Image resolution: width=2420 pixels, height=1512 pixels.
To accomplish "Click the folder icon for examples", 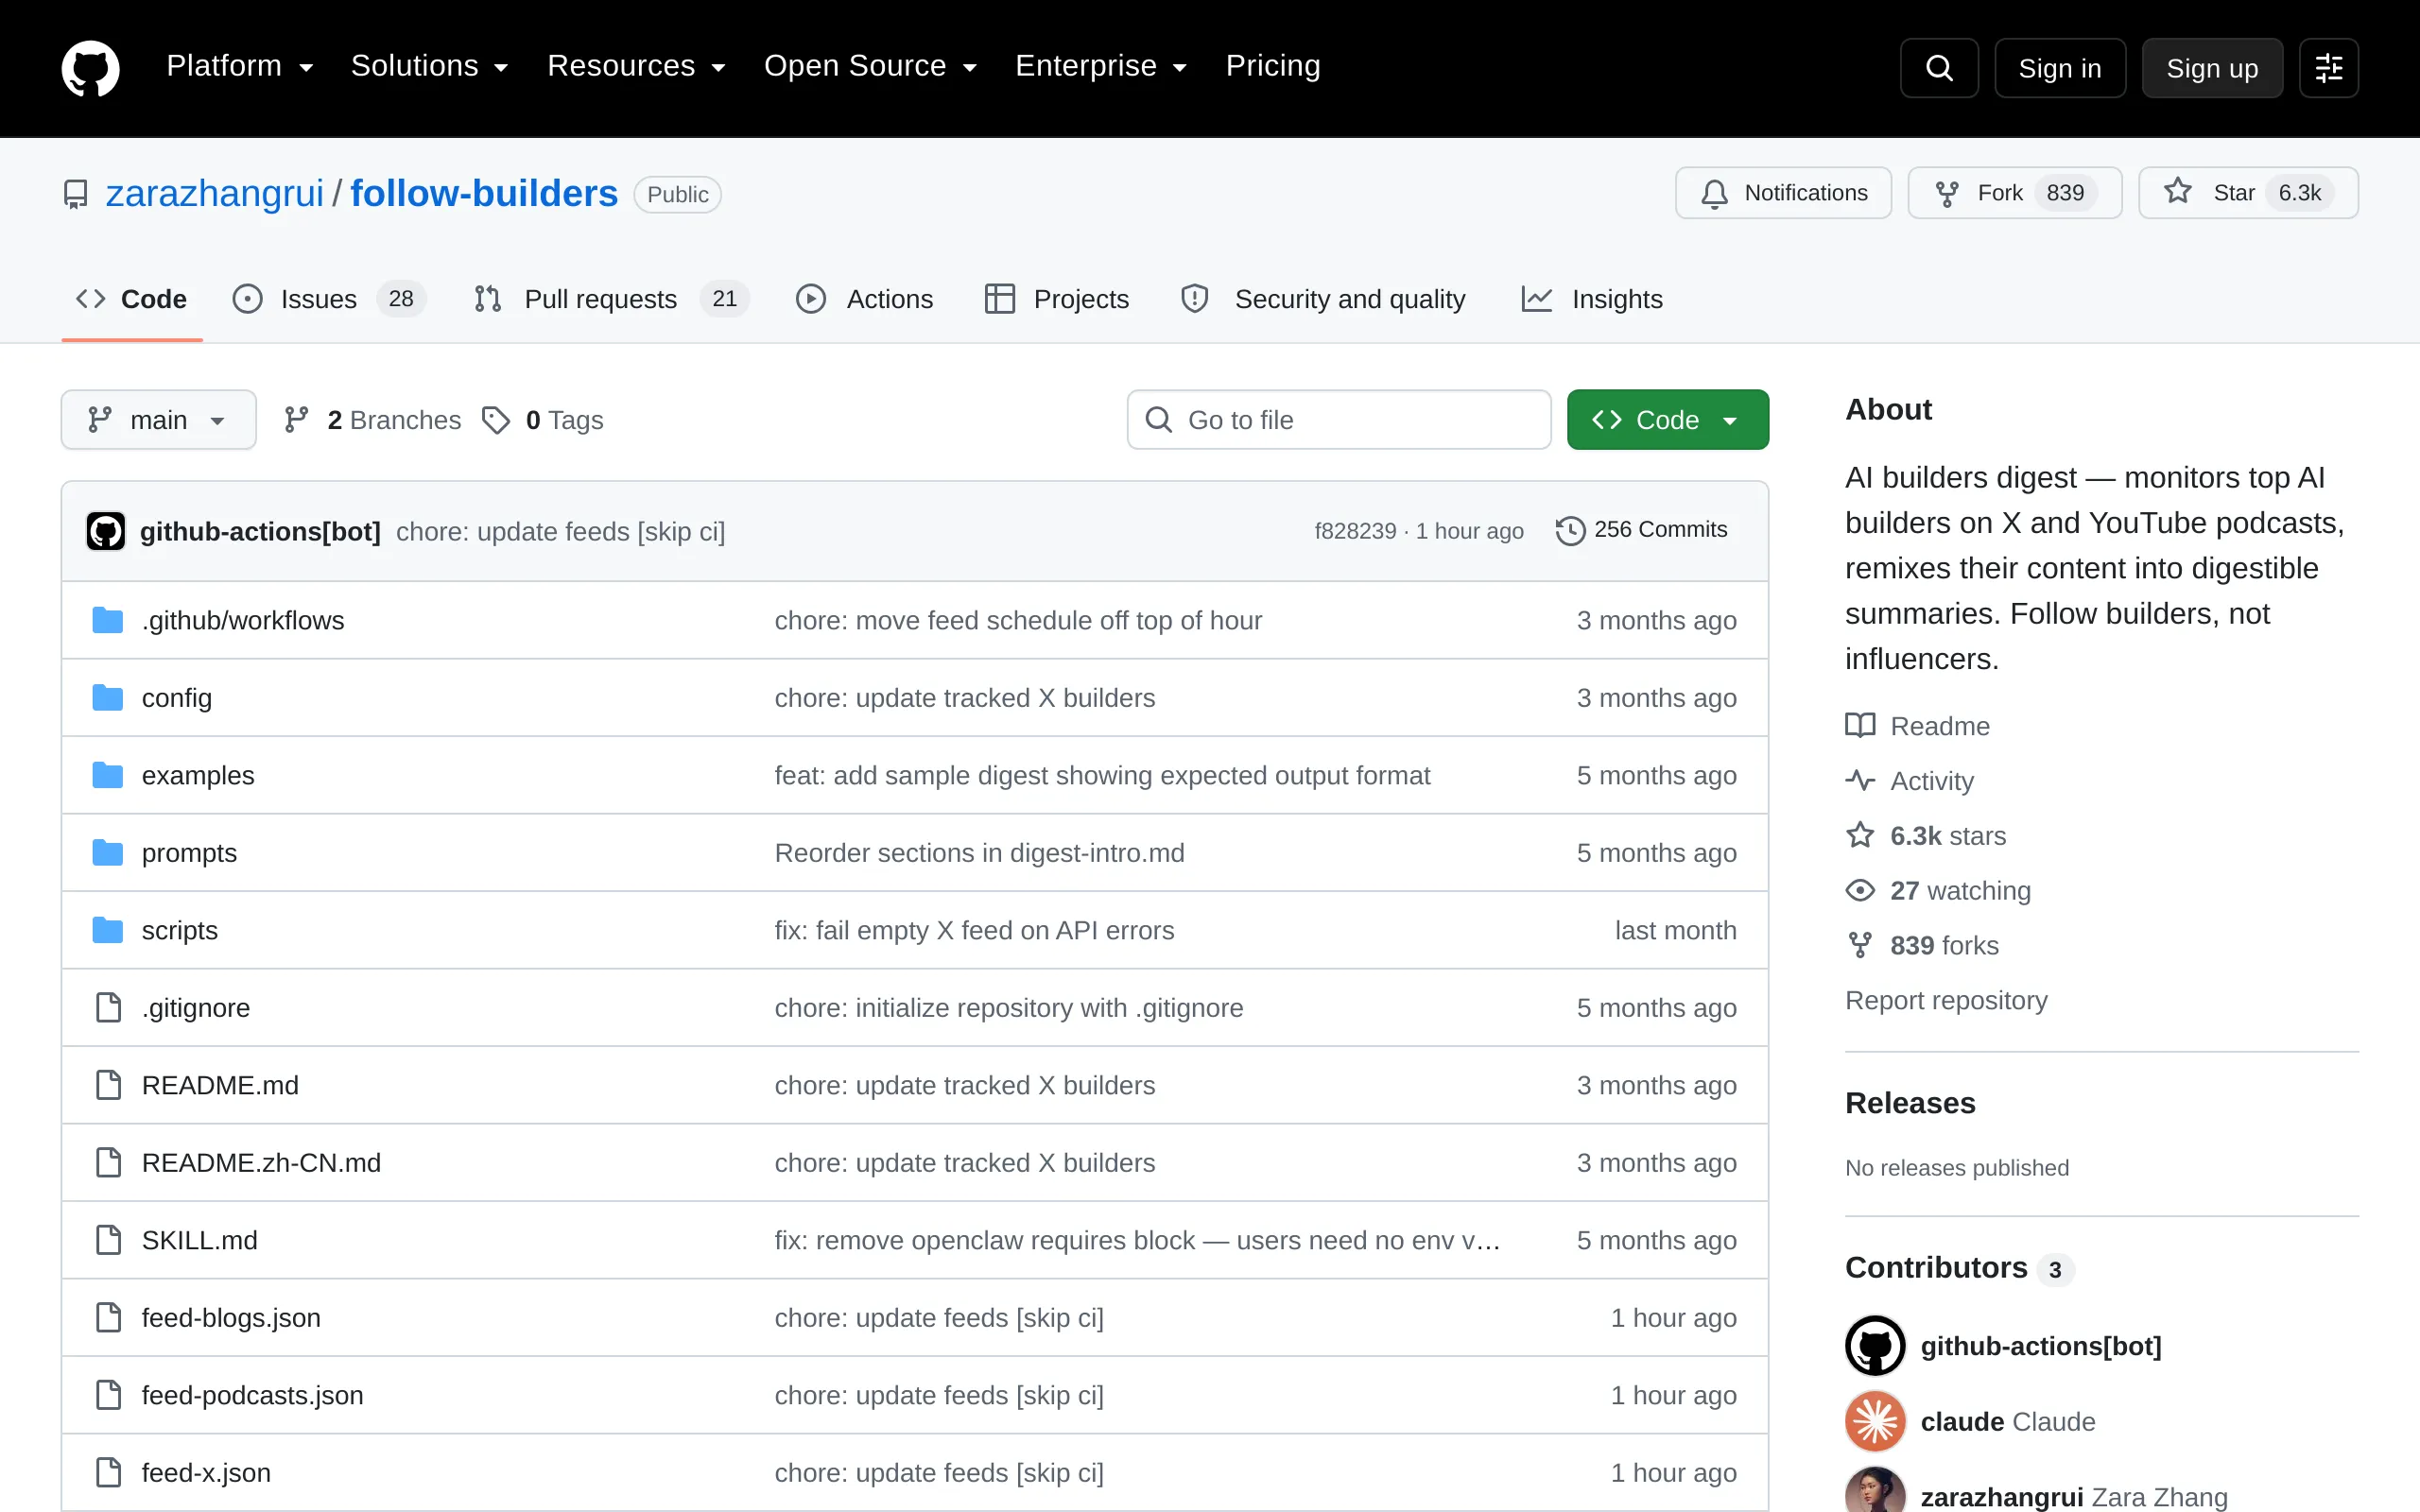I will click(107, 775).
